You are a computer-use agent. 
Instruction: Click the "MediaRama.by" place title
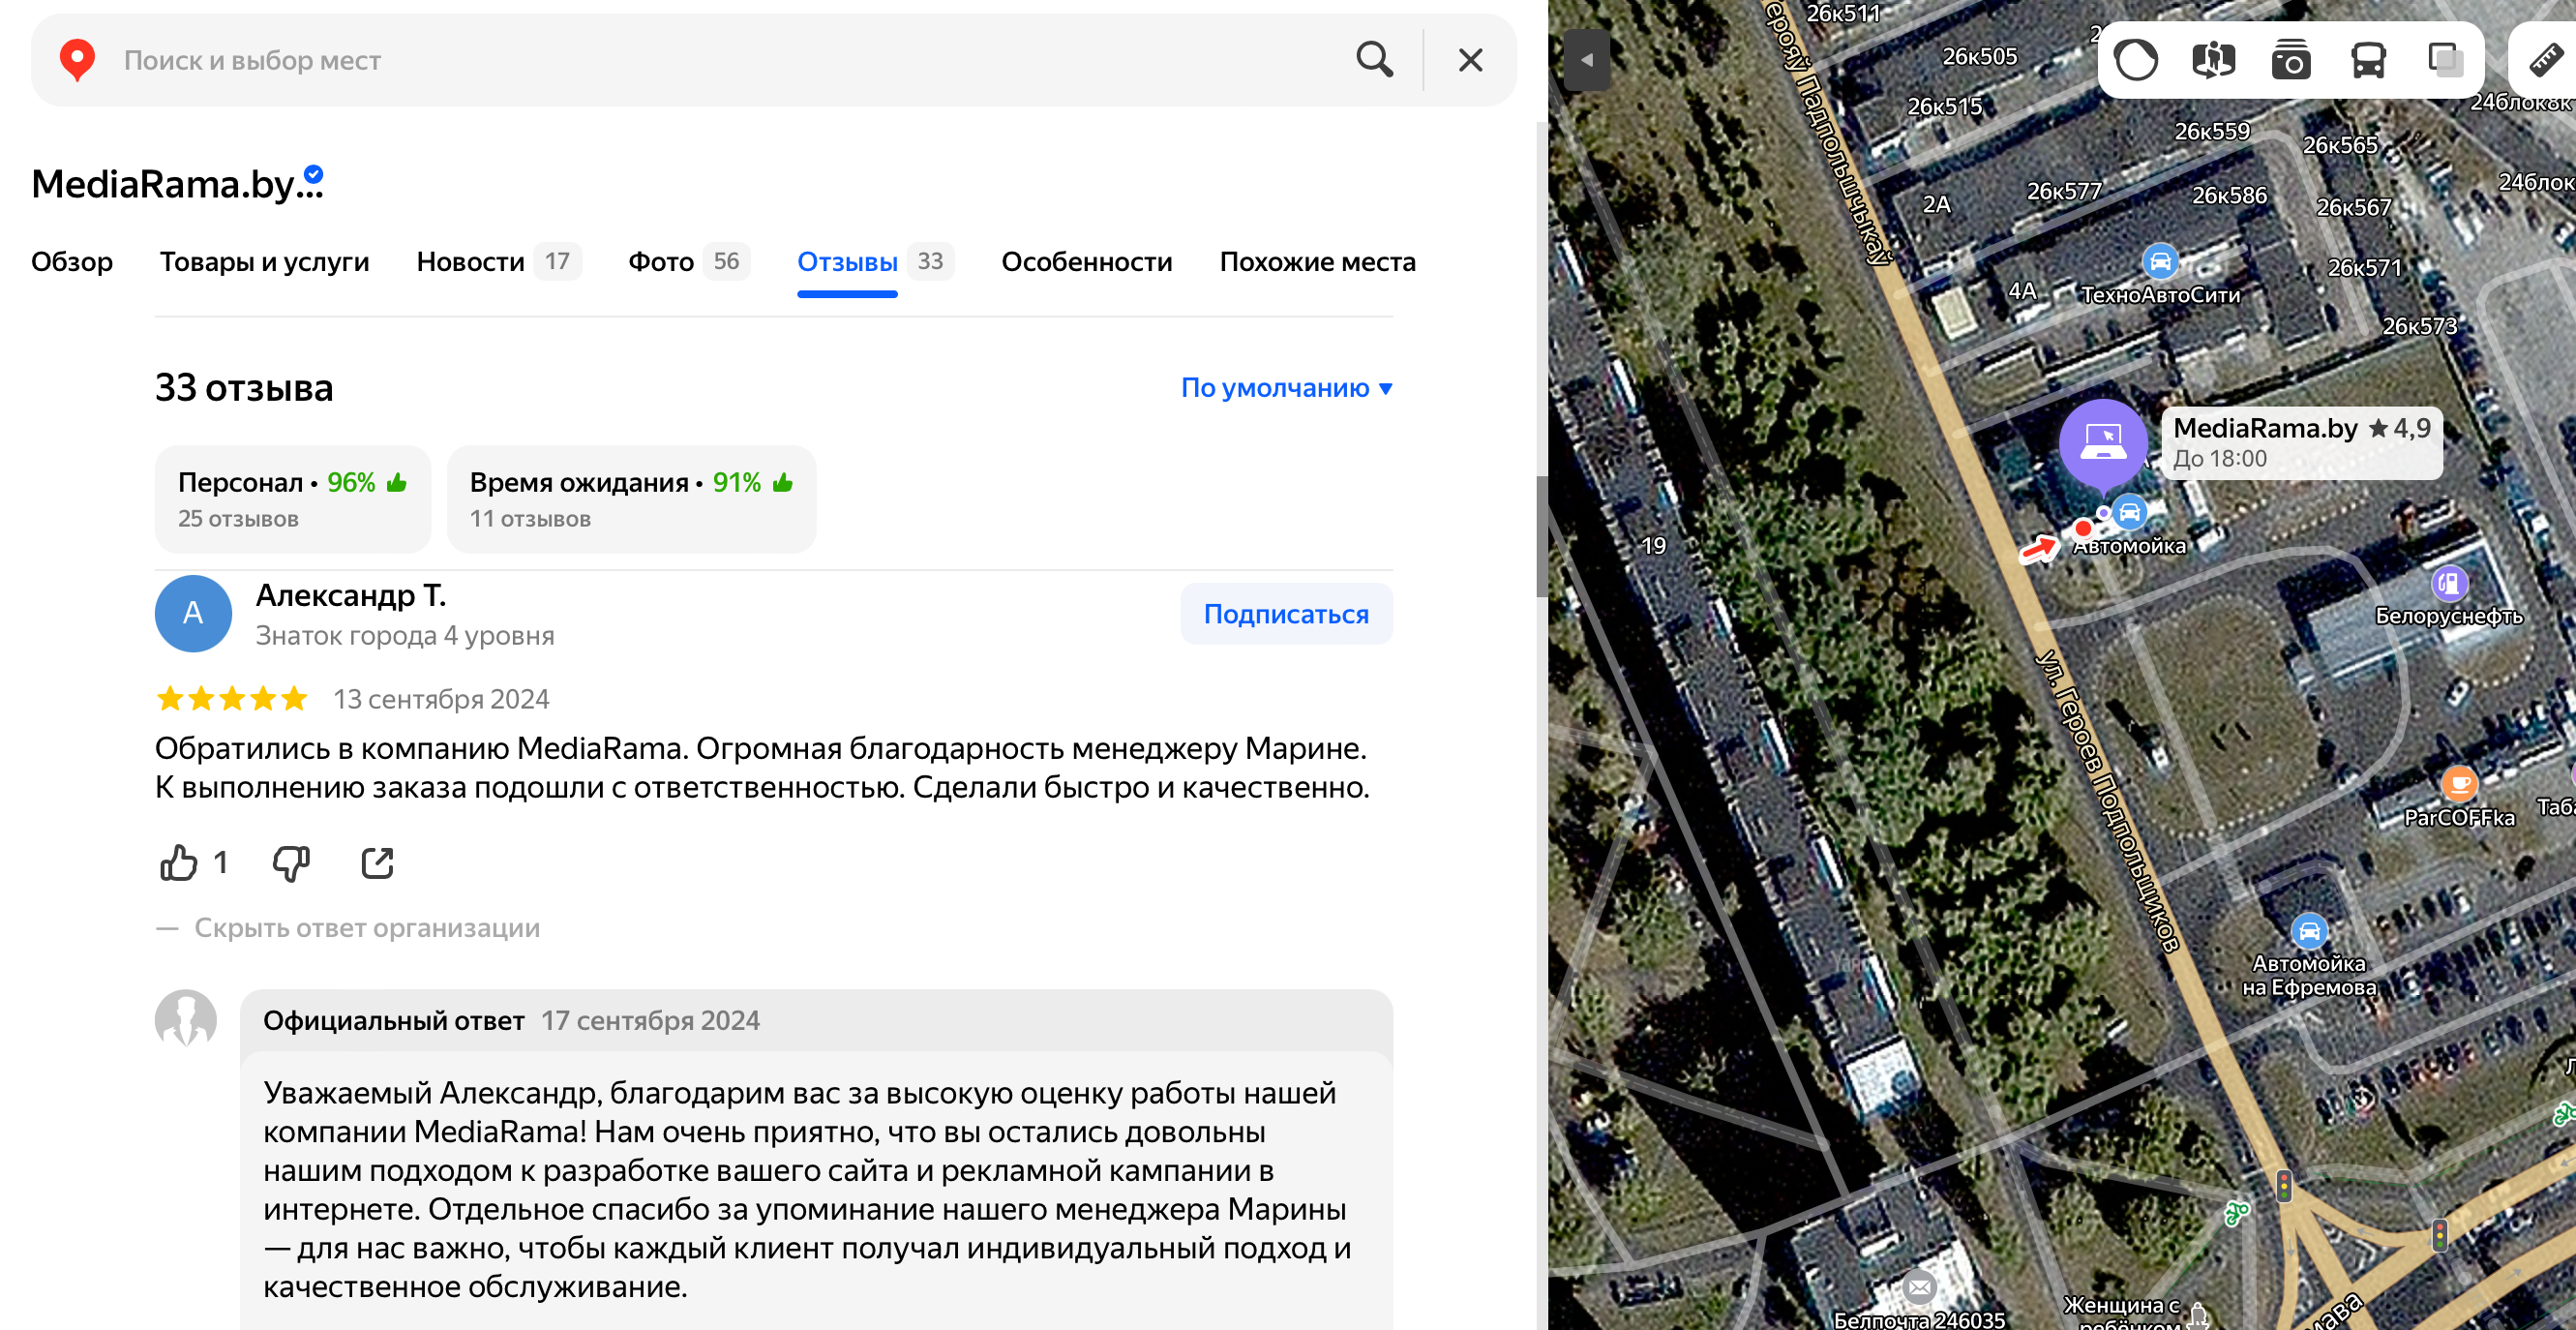176,184
